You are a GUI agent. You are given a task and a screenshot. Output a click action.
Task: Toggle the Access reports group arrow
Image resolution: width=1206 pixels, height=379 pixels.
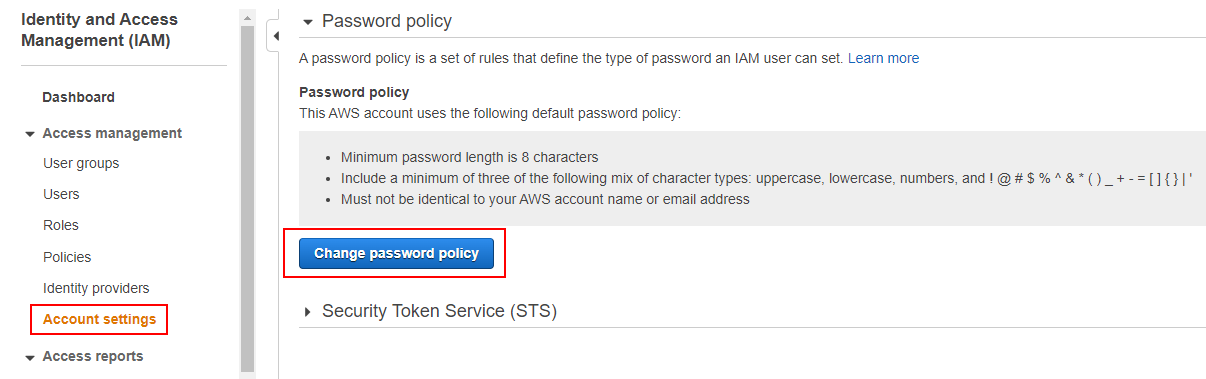click(x=30, y=357)
